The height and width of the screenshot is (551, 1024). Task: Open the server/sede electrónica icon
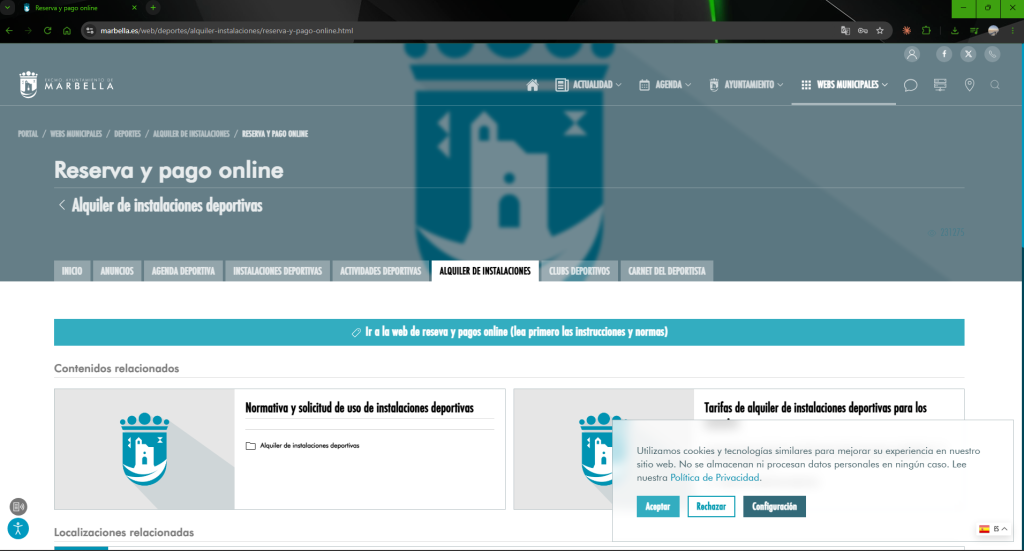940,84
